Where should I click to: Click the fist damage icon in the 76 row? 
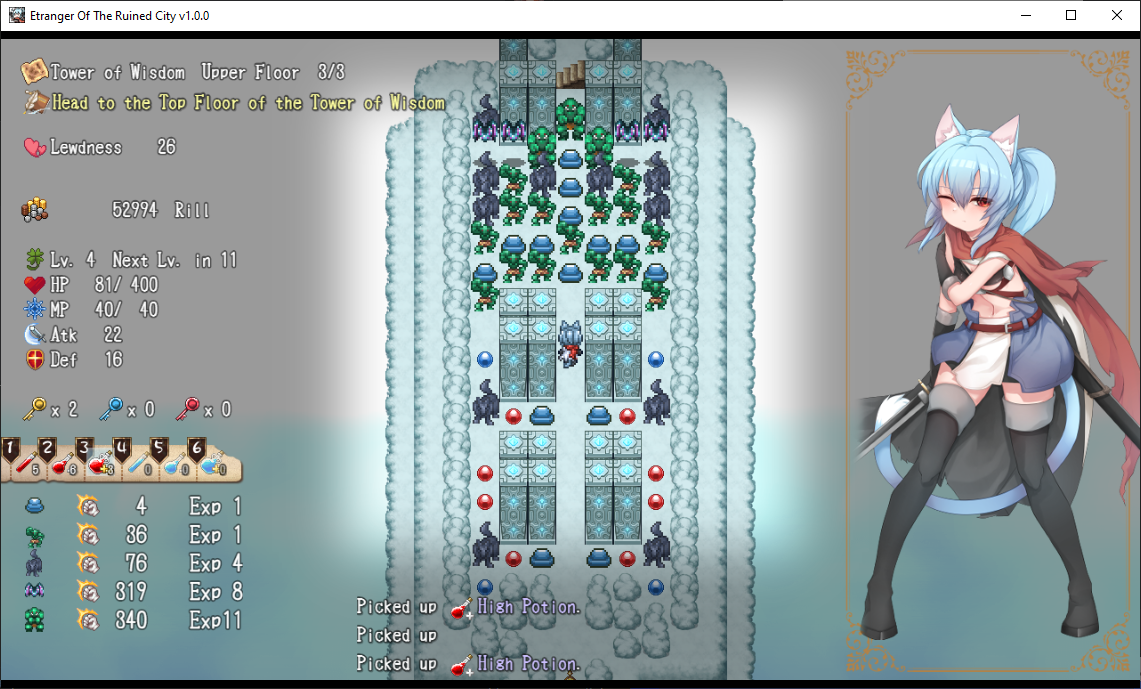[x=88, y=563]
